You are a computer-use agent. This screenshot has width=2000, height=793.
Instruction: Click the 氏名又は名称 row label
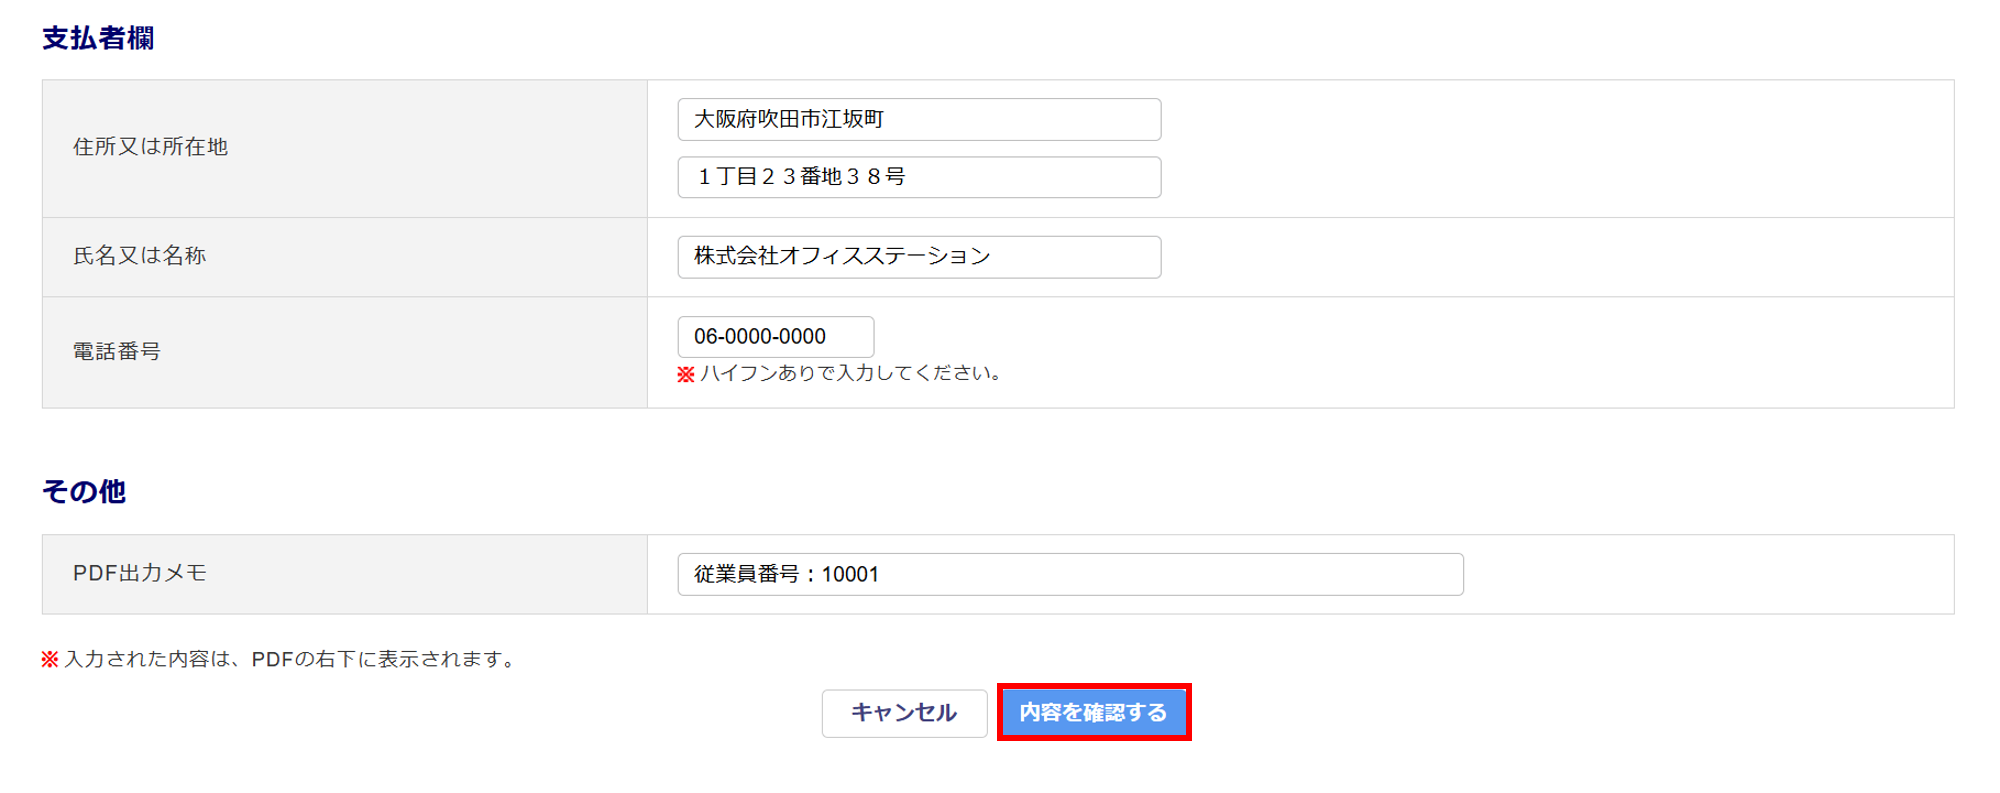point(139,256)
